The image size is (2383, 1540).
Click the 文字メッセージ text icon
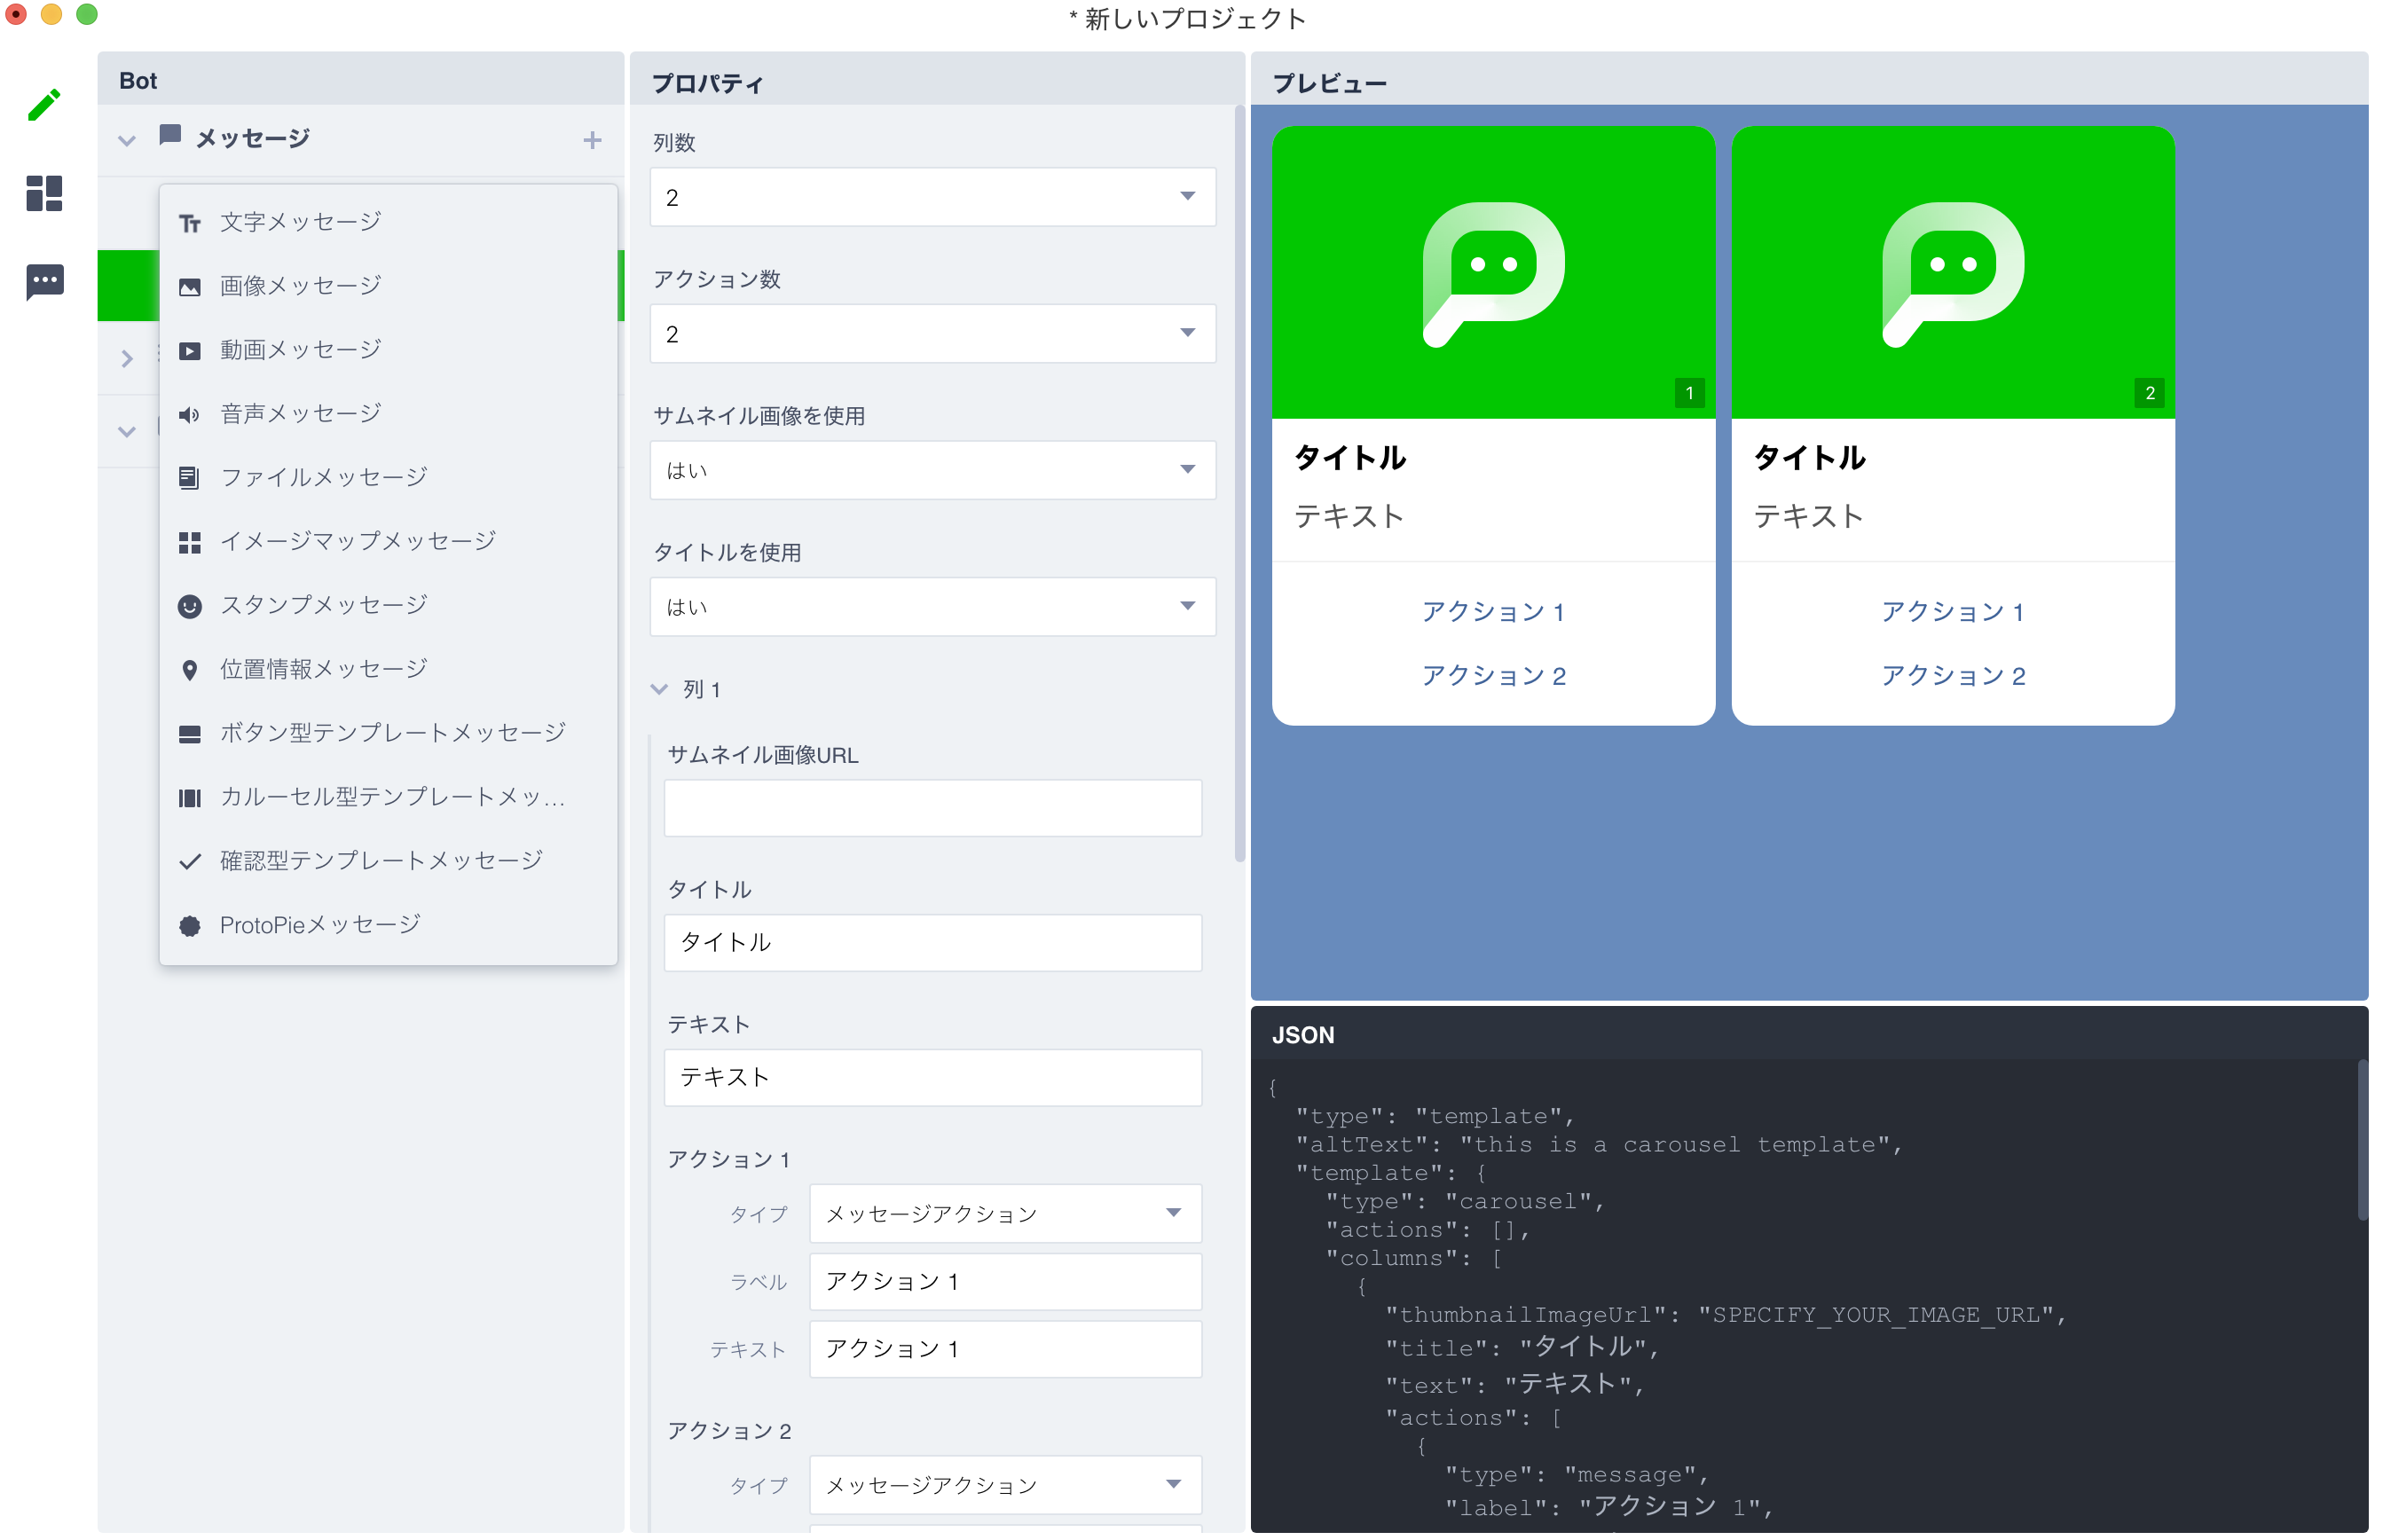pyautogui.click(x=190, y=223)
